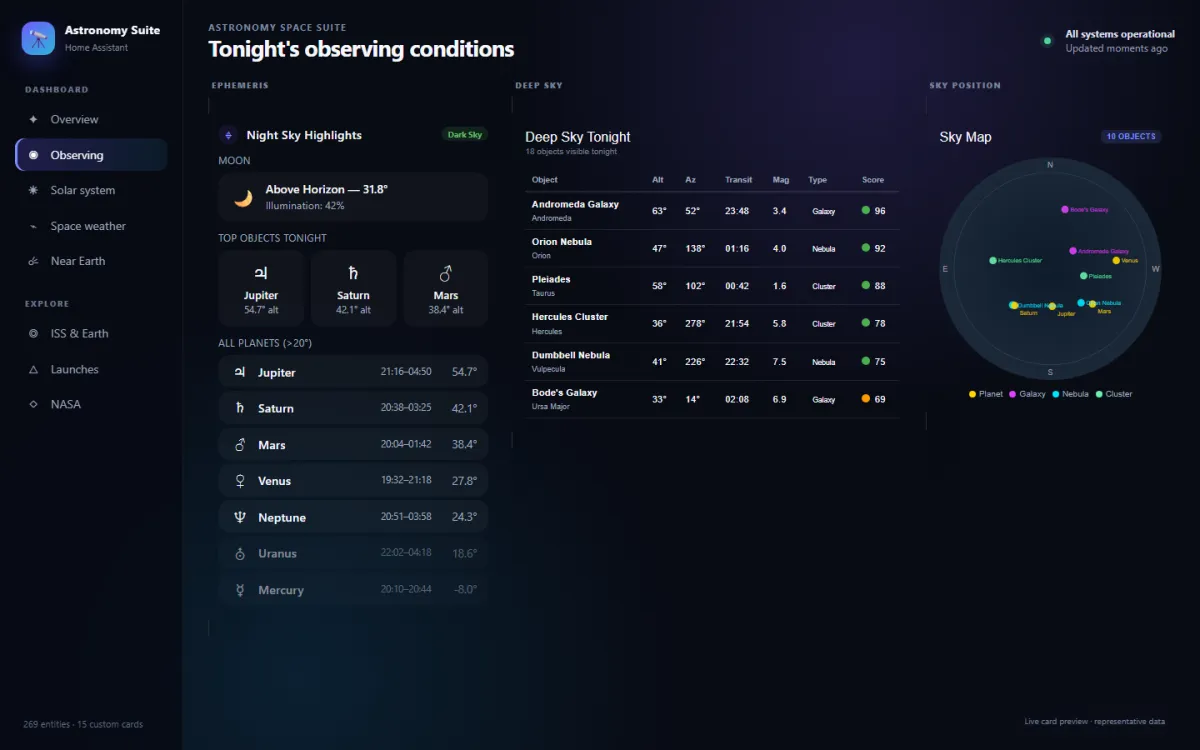This screenshot has height=750, width=1200.
Task: Click the Night Sky Highlights card icon
Action: 228,135
